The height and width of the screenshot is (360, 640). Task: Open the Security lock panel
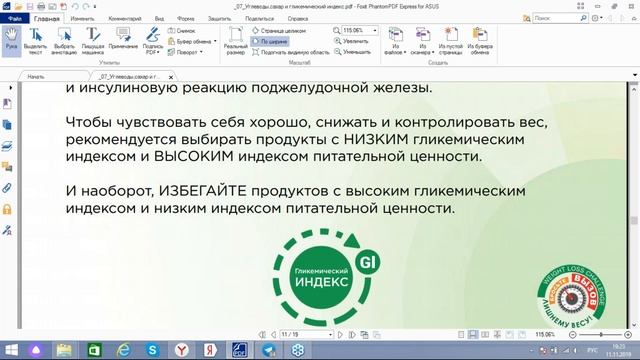[7, 209]
